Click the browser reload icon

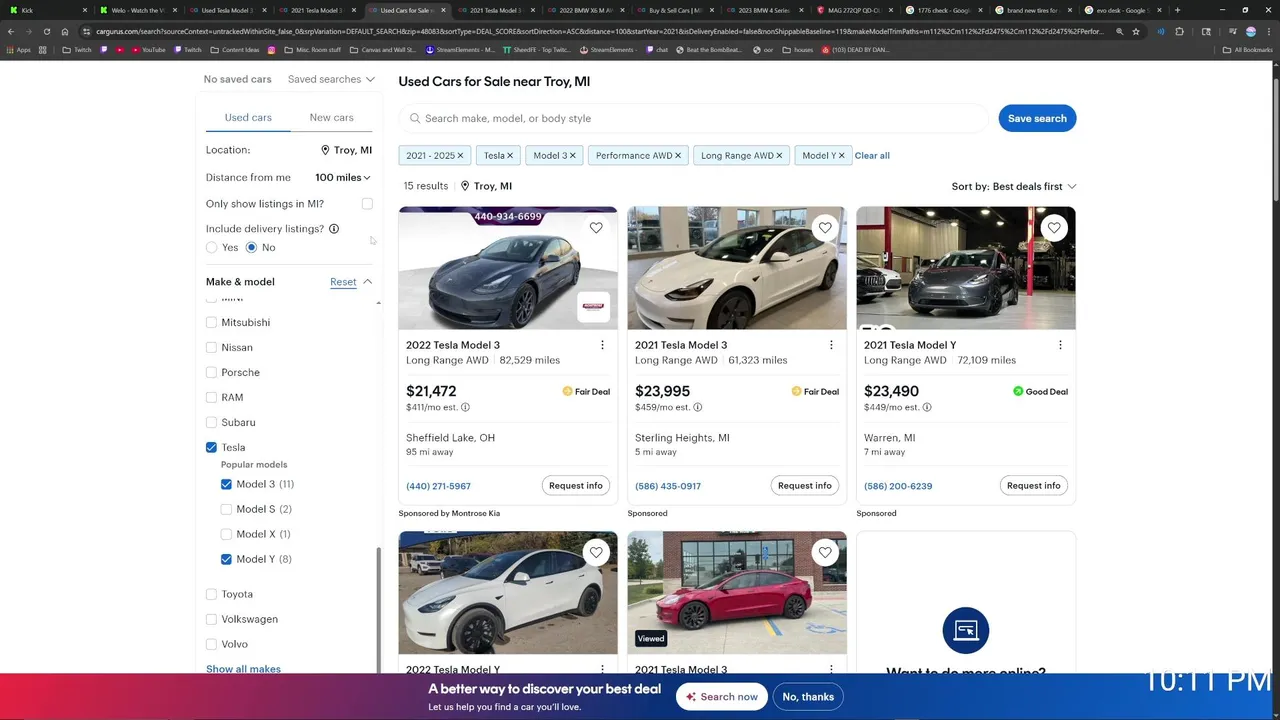tap(47, 31)
